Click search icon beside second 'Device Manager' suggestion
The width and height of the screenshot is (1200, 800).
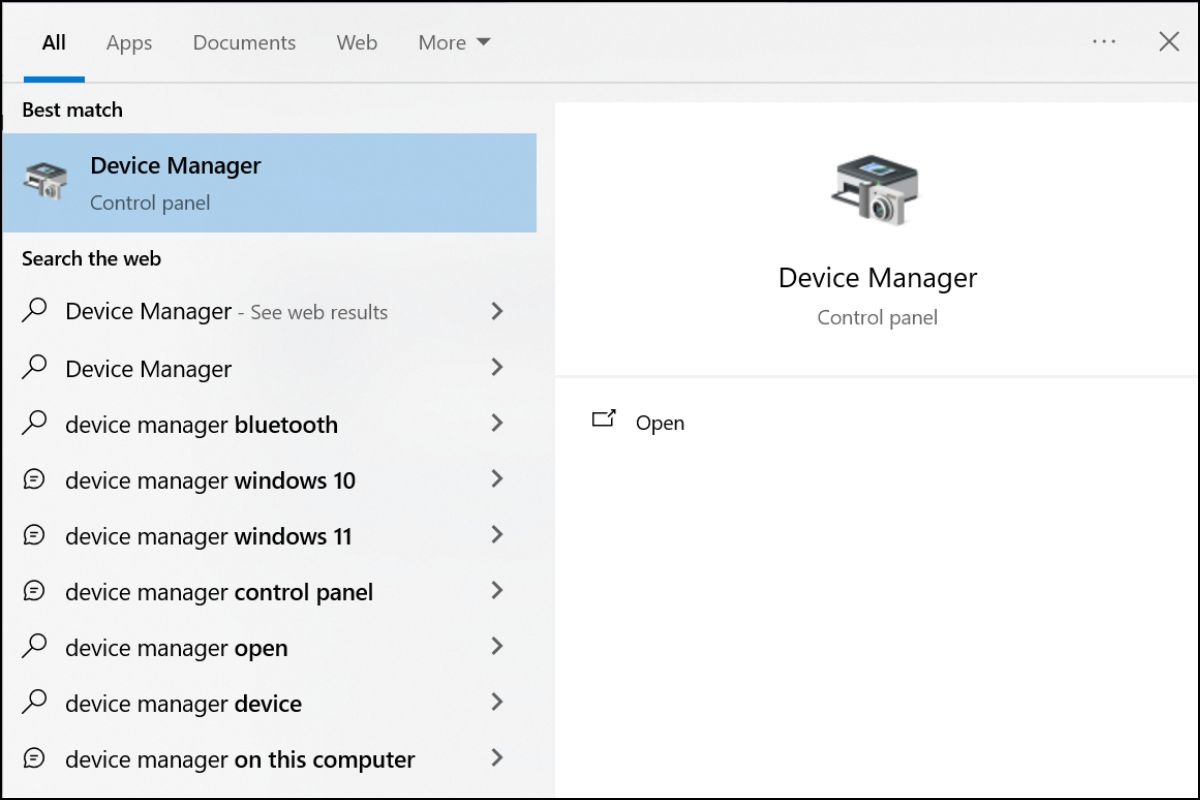(34, 368)
